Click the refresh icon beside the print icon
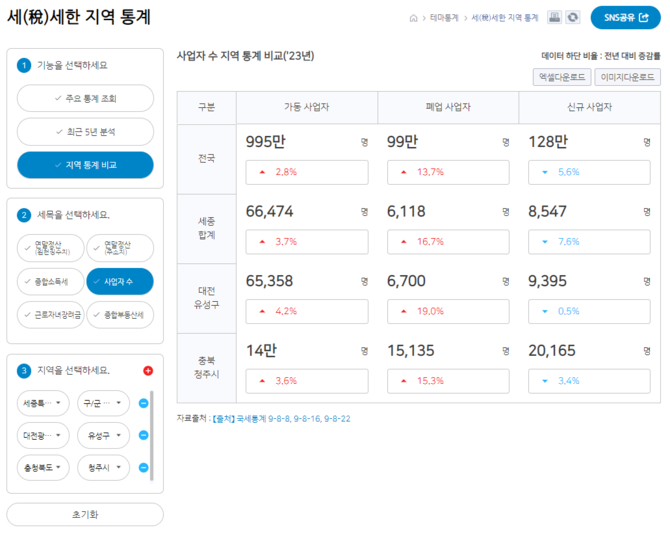 point(572,17)
